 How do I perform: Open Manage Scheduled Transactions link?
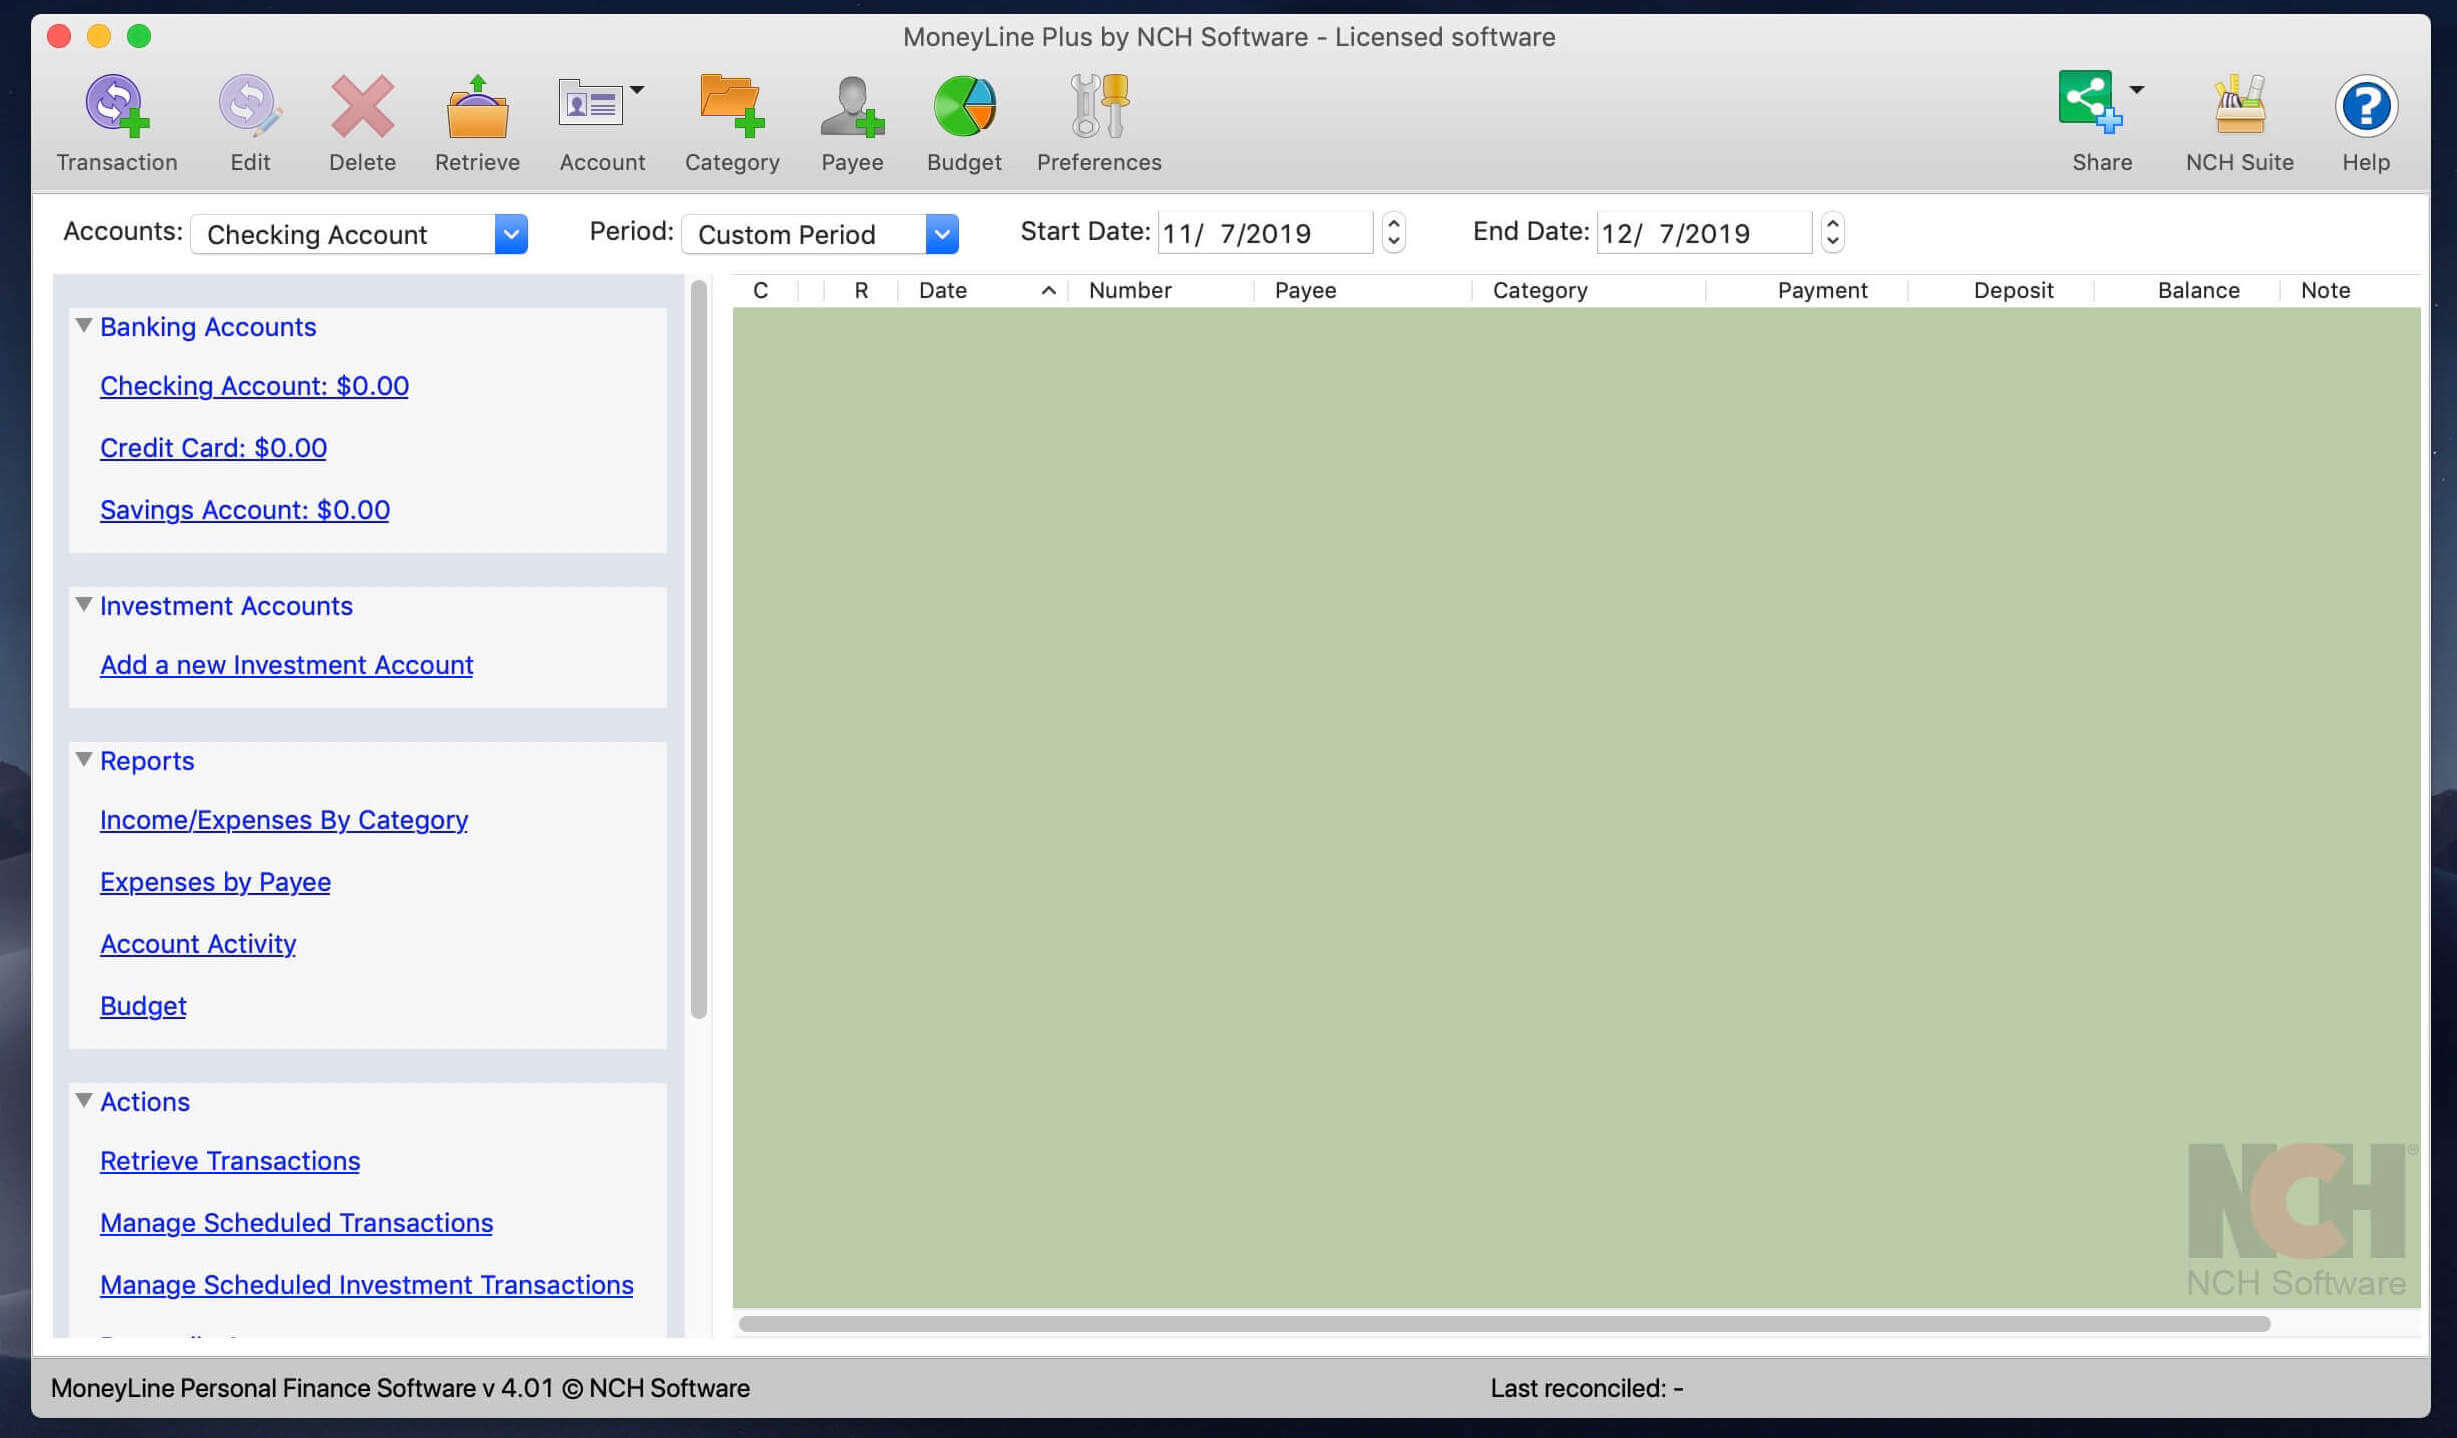coord(296,1223)
